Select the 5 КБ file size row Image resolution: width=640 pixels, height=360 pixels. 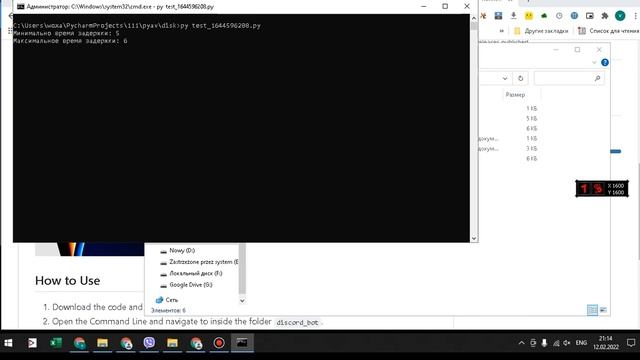coord(531,118)
